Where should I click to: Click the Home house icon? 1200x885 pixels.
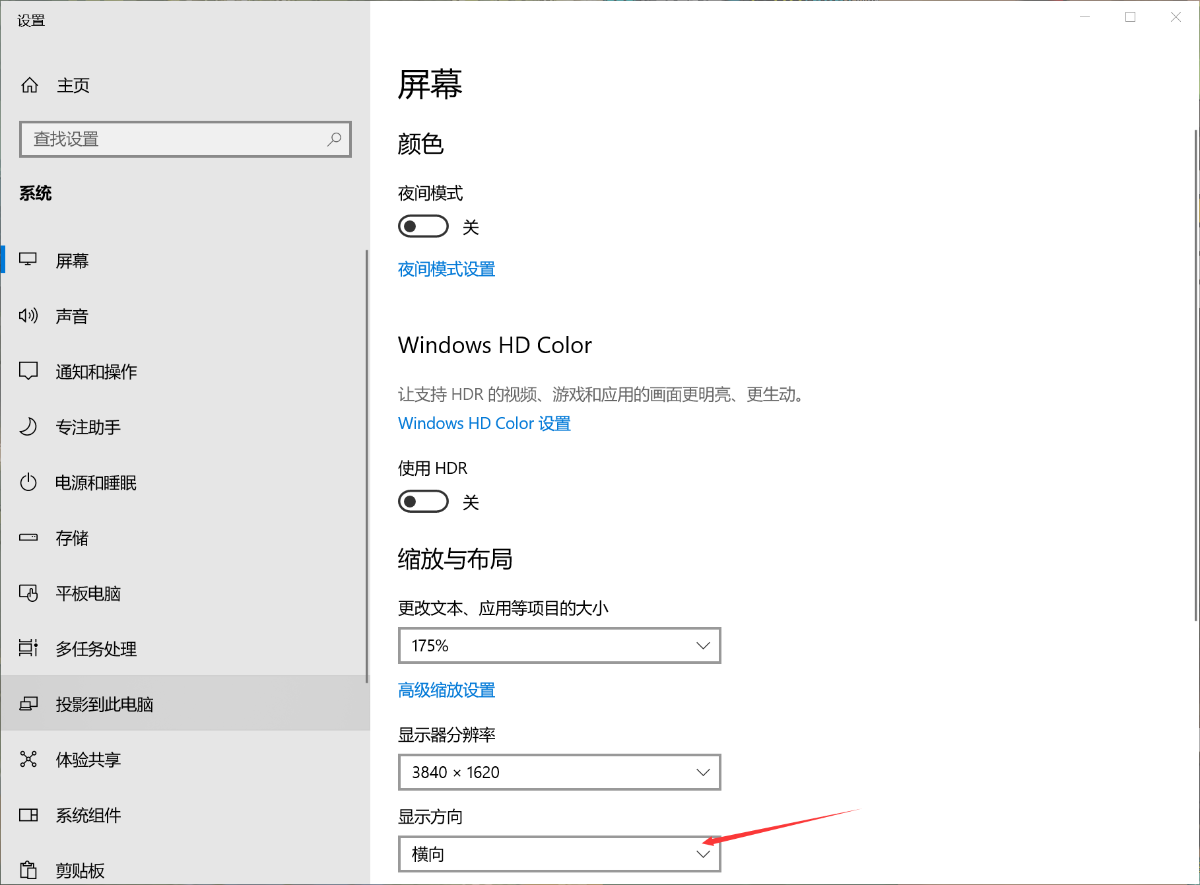tap(29, 85)
